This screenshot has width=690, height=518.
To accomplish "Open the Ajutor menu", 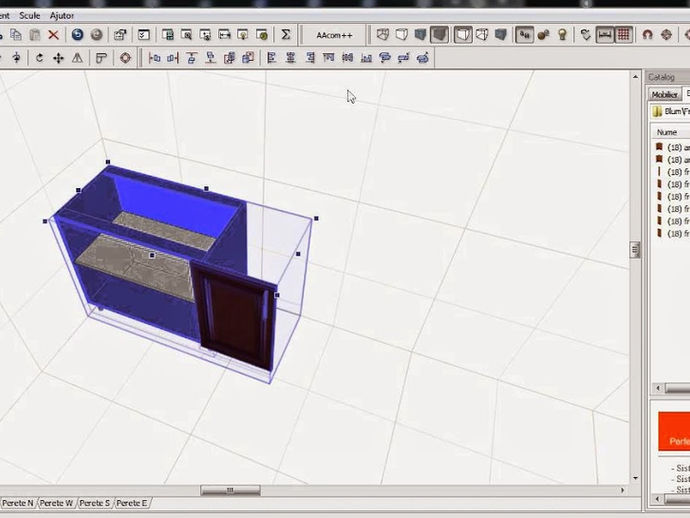I will point(62,16).
